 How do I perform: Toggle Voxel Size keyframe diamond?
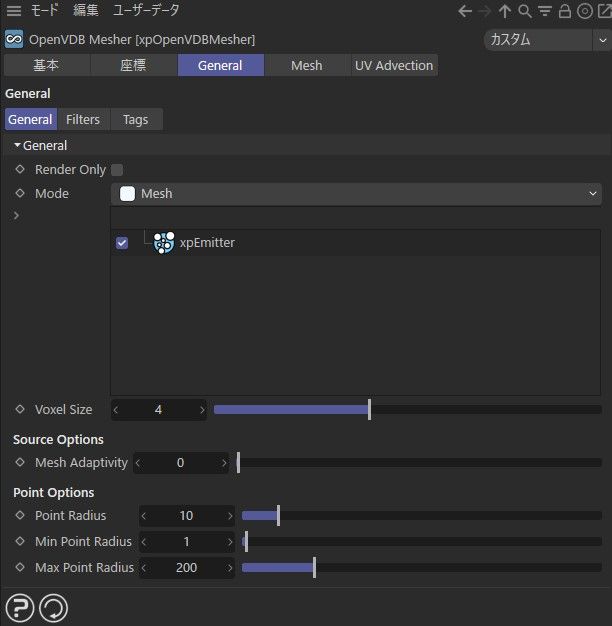pos(20,409)
